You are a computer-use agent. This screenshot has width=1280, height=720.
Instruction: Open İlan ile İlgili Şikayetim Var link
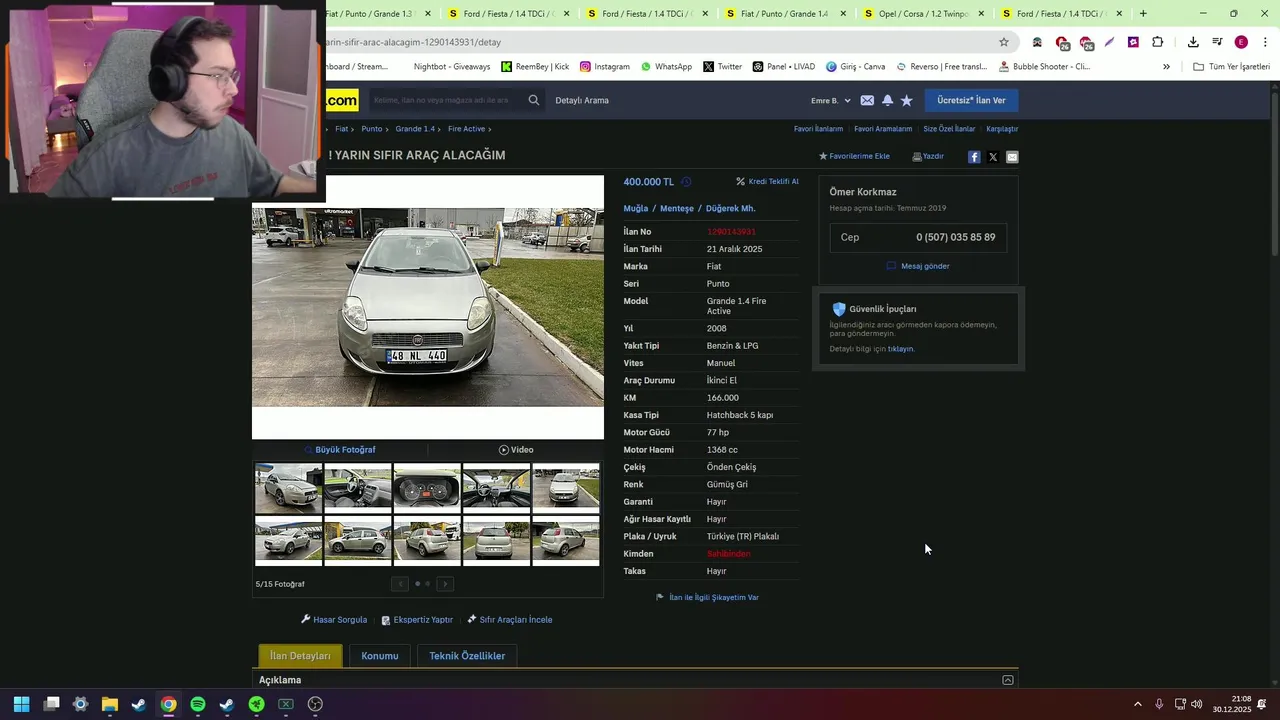point(707,598)
